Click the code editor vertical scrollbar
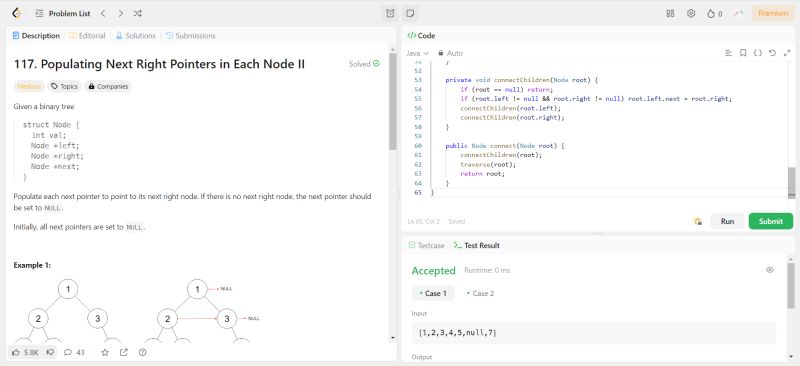Image resolution: width=800 pixels, height=366 pixels. [x=791, y=182]
